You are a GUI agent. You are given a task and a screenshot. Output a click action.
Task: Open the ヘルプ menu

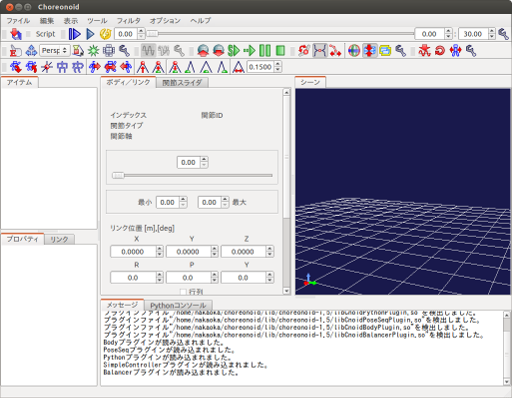click(201, 21)
